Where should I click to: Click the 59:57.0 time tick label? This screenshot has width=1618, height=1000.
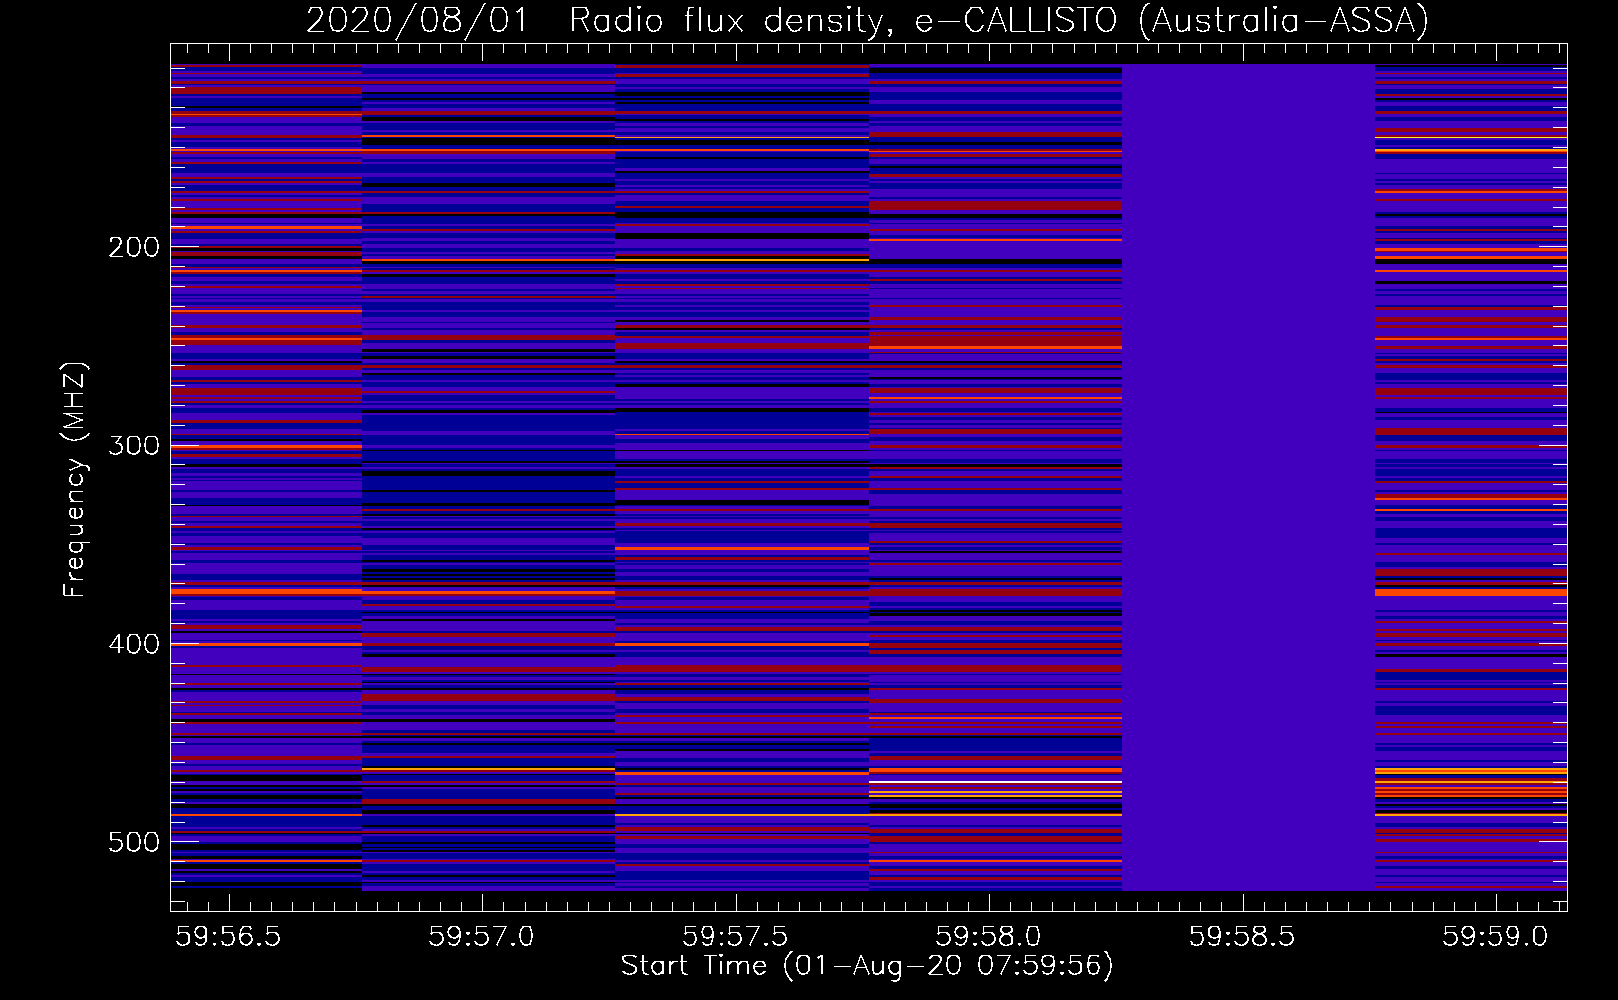click(482, 937)
